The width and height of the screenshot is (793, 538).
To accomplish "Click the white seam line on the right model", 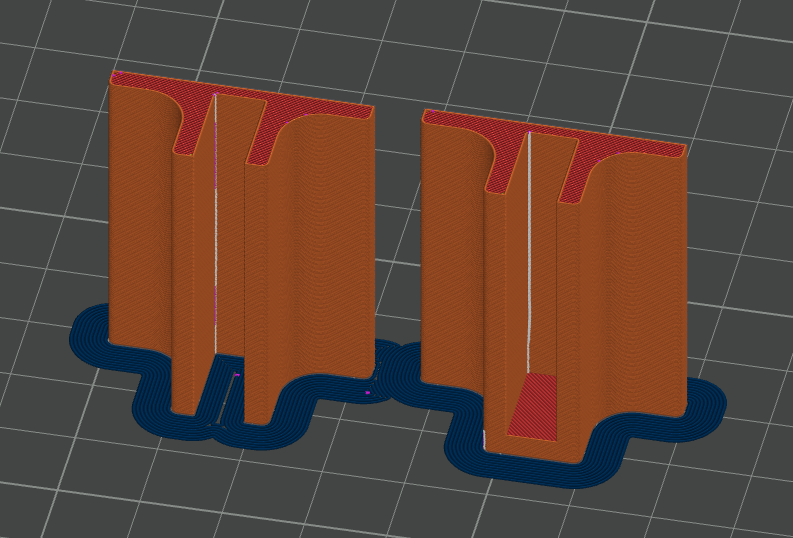I will point(529,253).
